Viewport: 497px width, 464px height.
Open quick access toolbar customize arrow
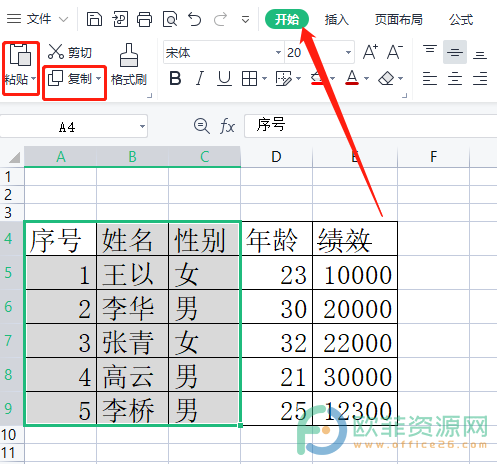pyautogui.click(x=246, y=20)
